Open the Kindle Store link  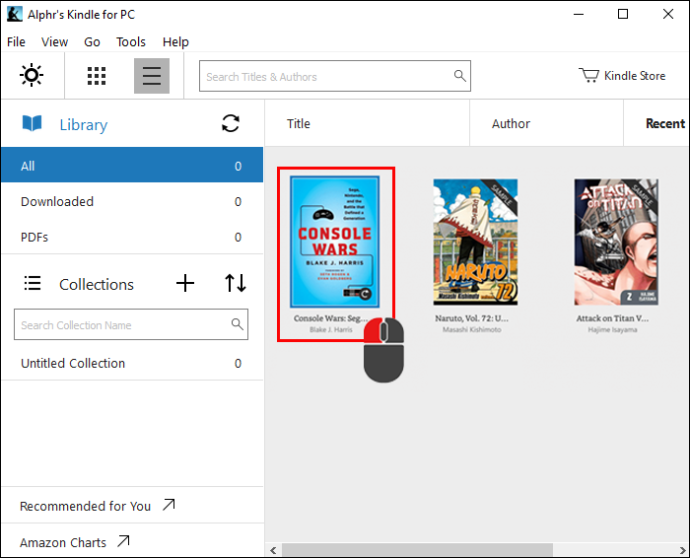tap(622, 76)
